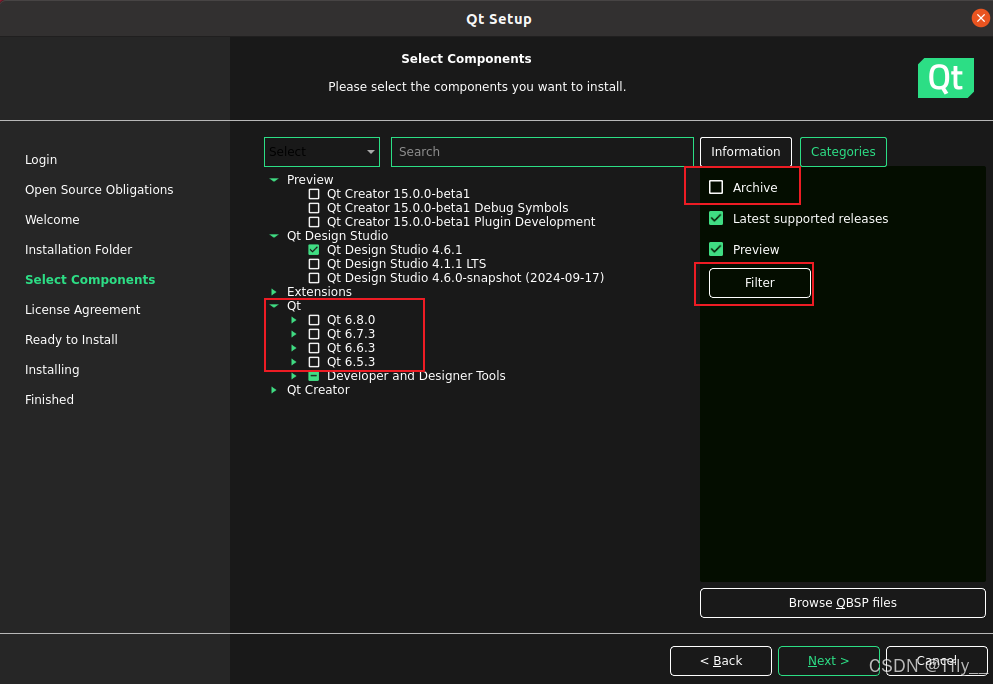The image size is (993, 684).
Task: Check Qt Design Studio 4.1.1 LTS
Action: (x=313, y=263)
